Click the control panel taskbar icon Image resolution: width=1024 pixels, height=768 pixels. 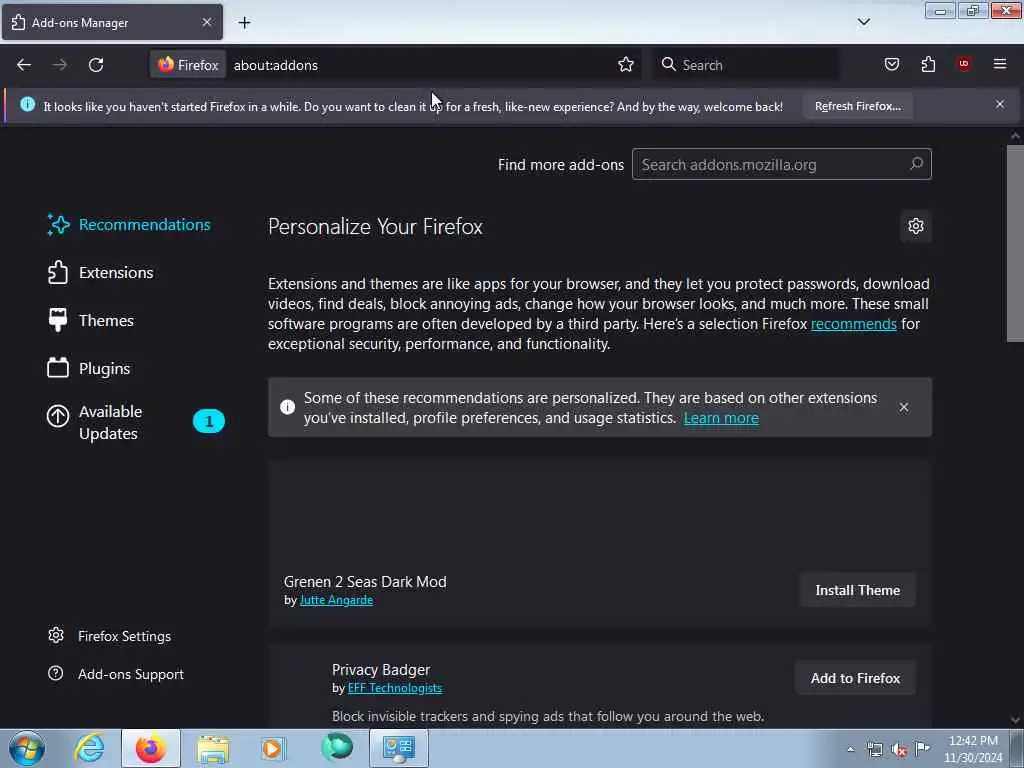click(399, 748)
